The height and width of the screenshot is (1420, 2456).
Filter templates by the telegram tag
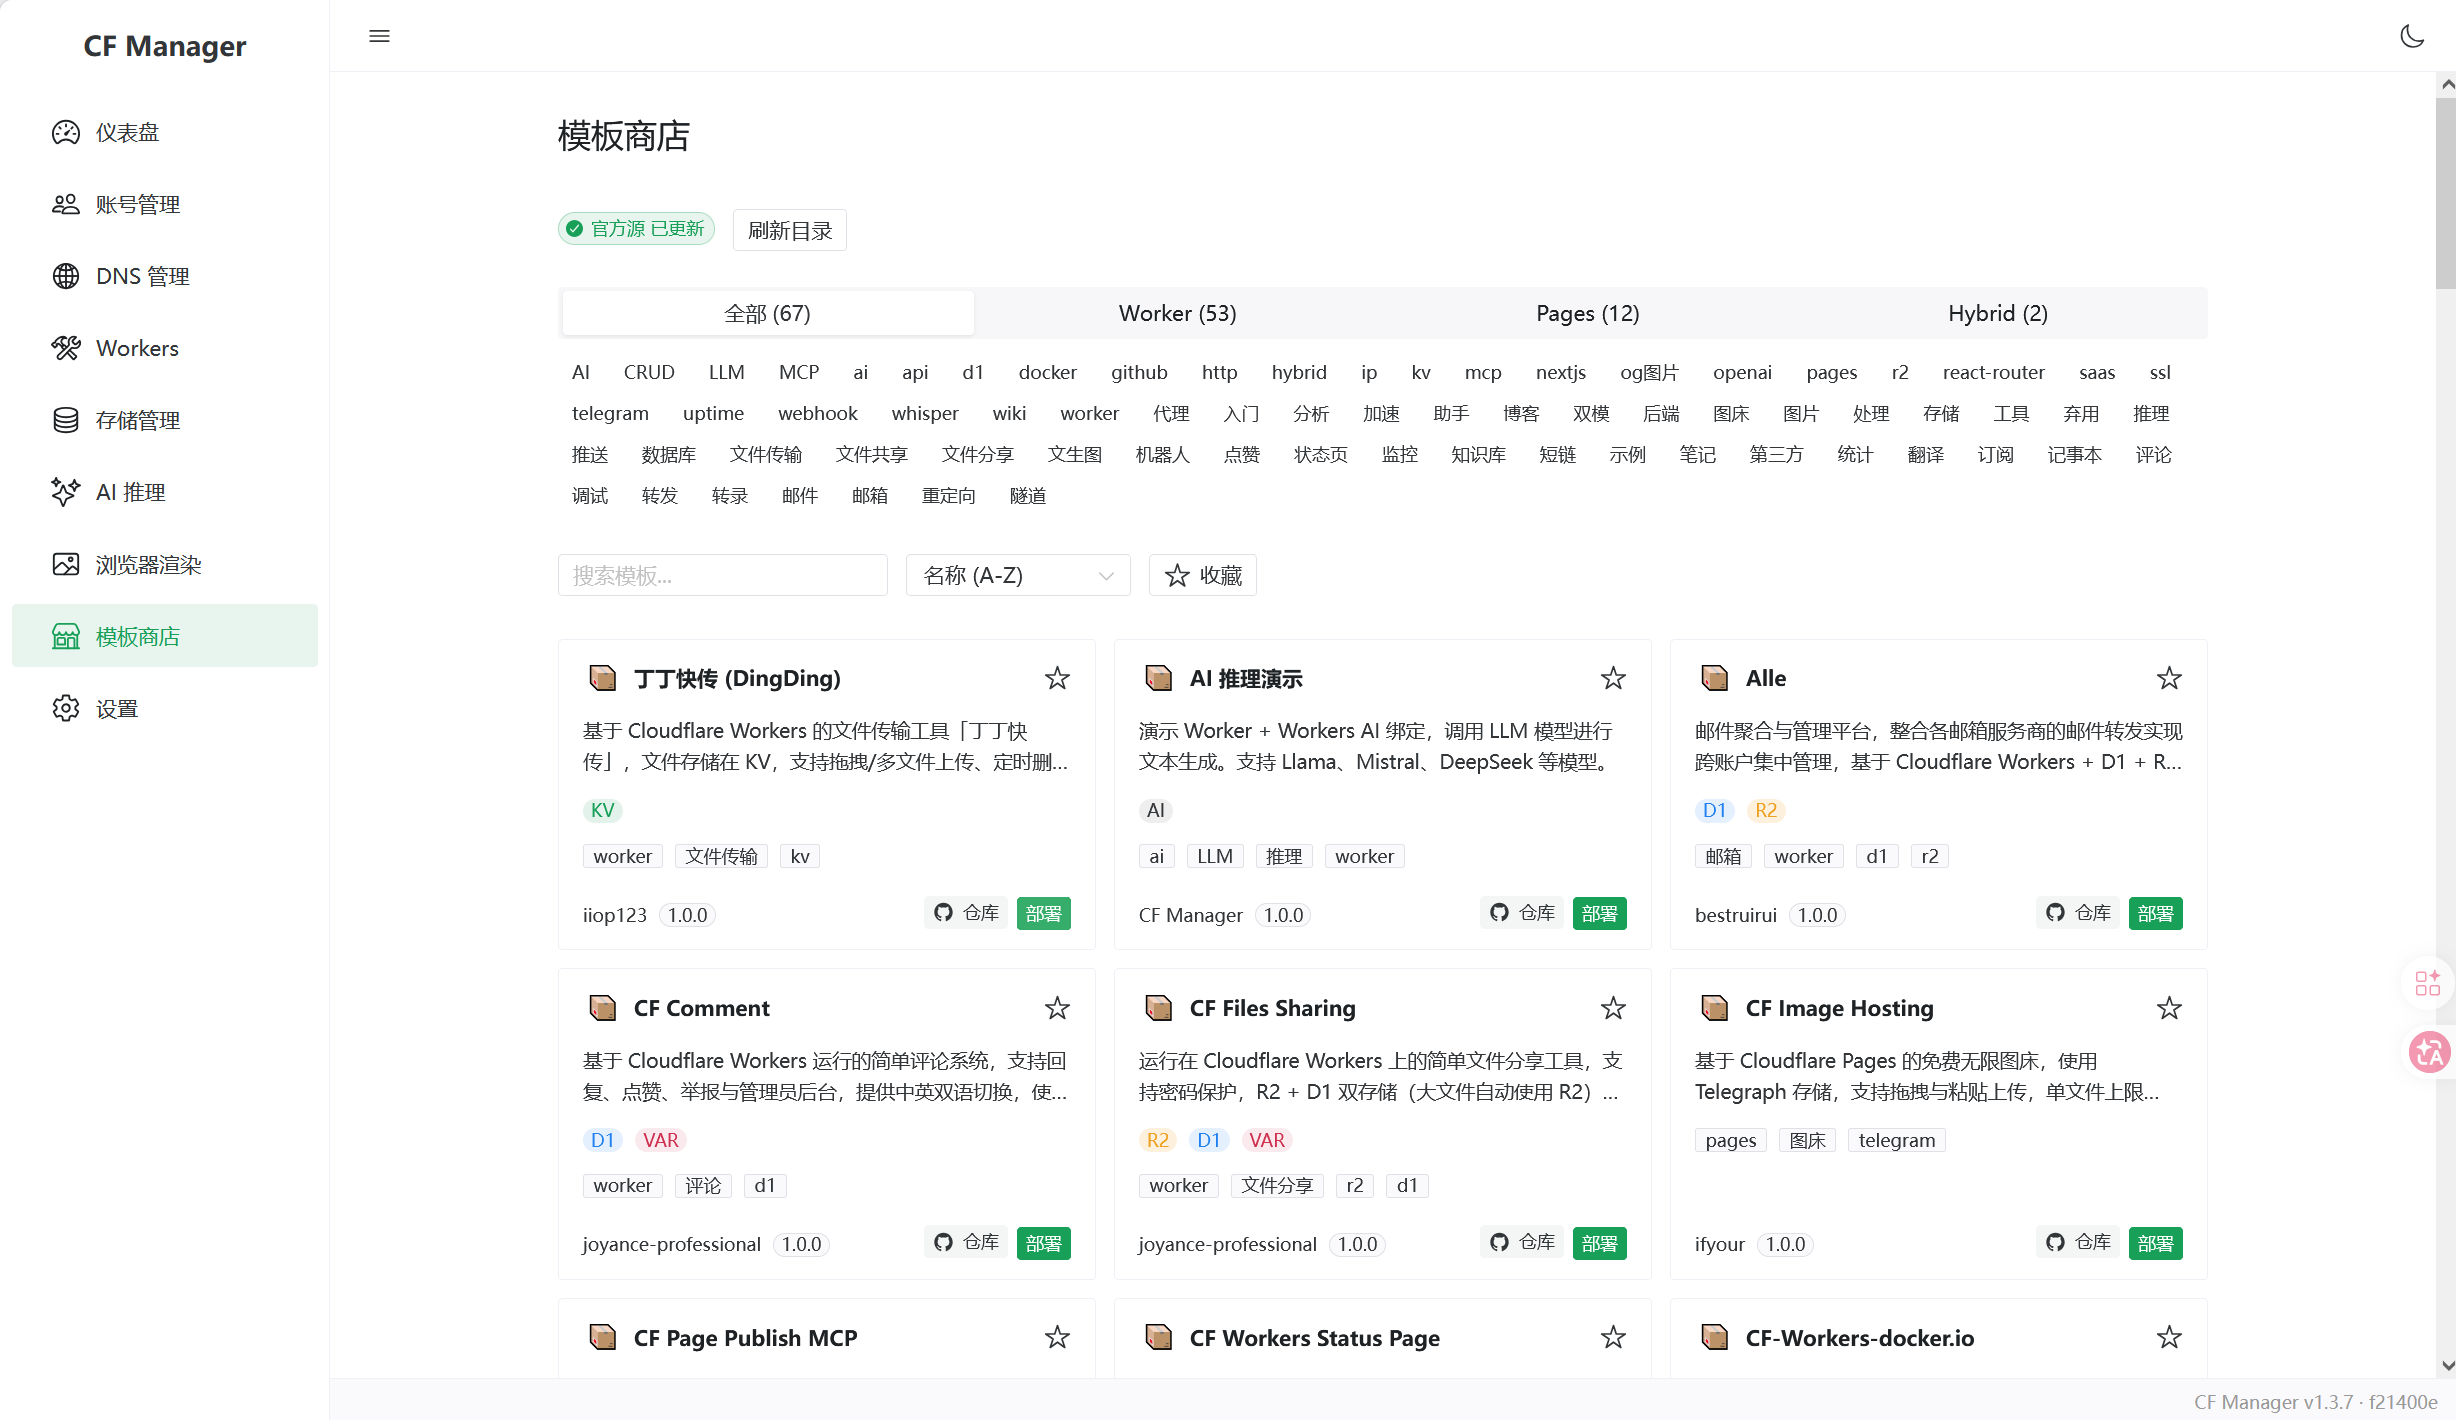click(x=610, y=413)
